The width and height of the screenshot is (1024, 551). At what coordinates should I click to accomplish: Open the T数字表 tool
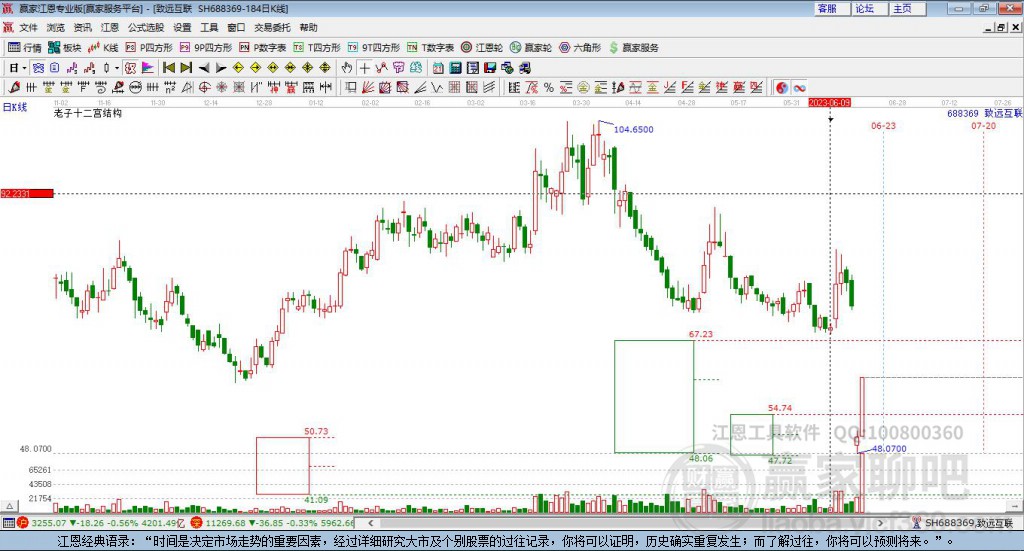(x=430, y=48)
